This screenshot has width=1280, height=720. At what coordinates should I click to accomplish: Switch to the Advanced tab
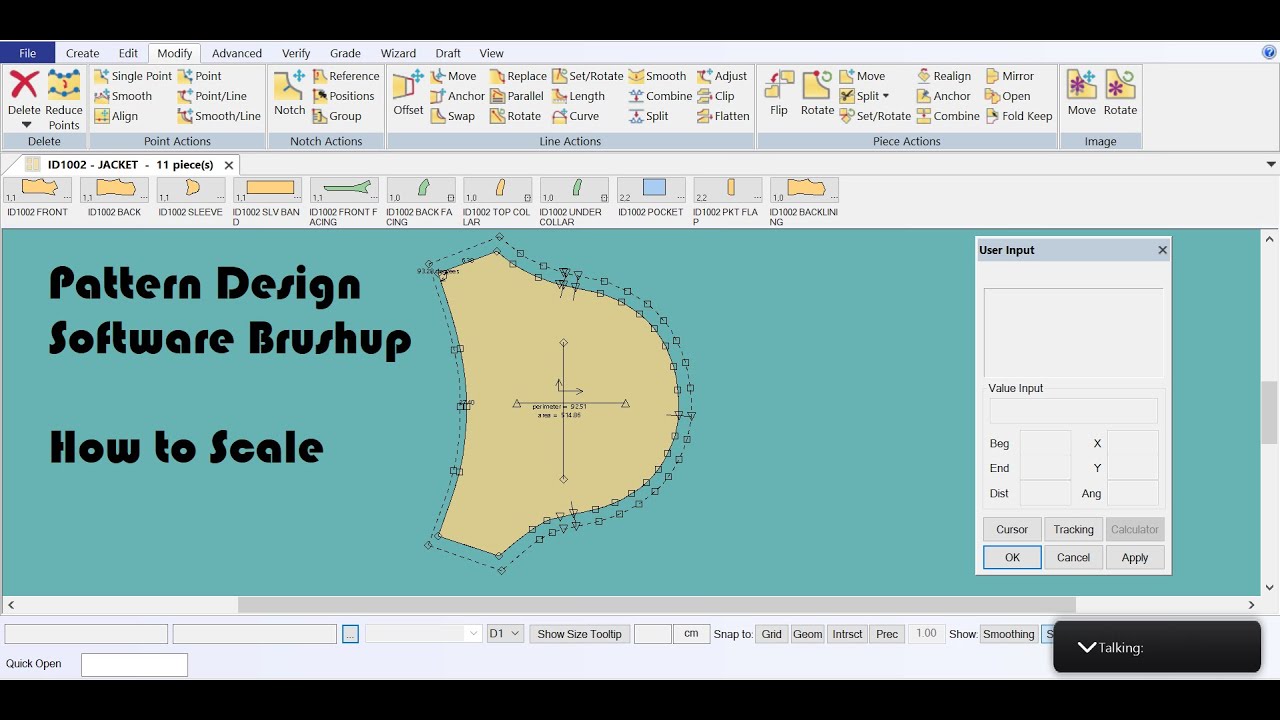[237, 53]
